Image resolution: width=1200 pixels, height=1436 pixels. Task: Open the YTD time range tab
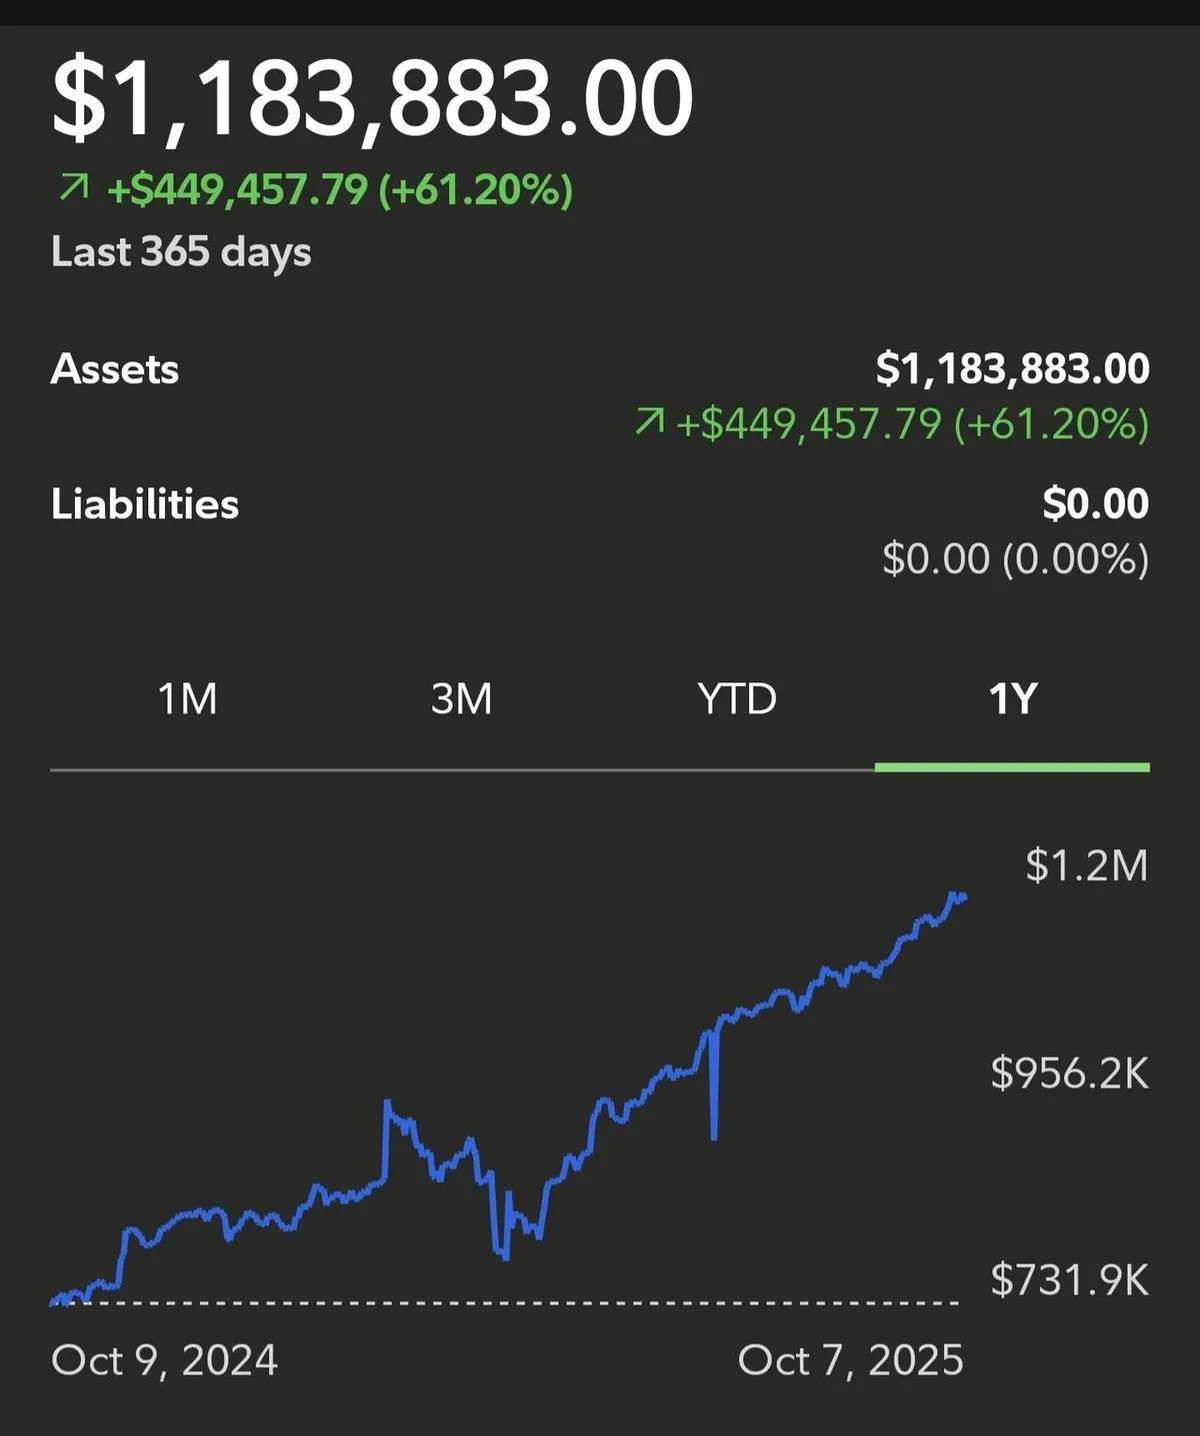point(737,699)
